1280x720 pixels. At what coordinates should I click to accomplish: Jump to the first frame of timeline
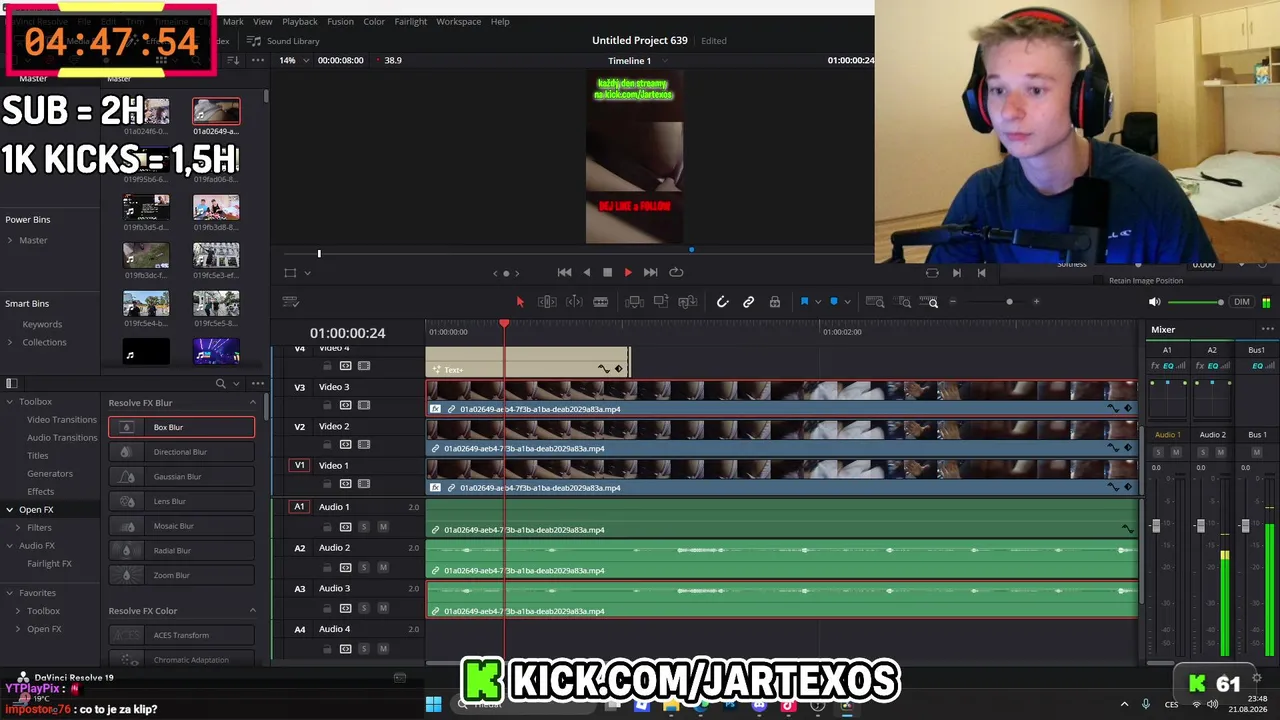coord(564,272)
